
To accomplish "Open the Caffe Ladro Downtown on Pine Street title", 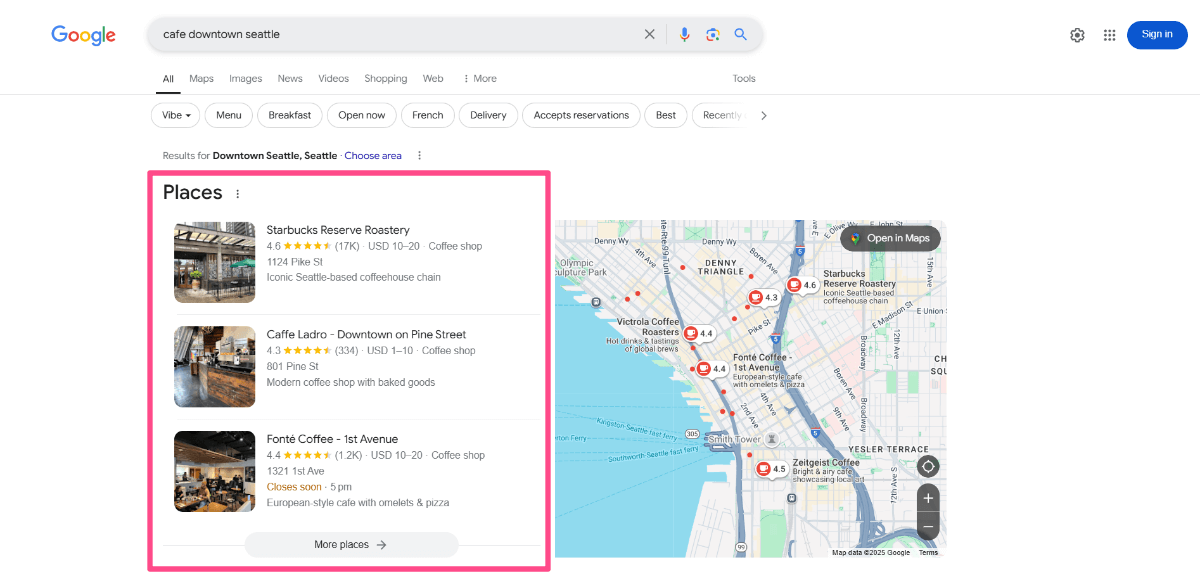I will (x=366, y=334).
